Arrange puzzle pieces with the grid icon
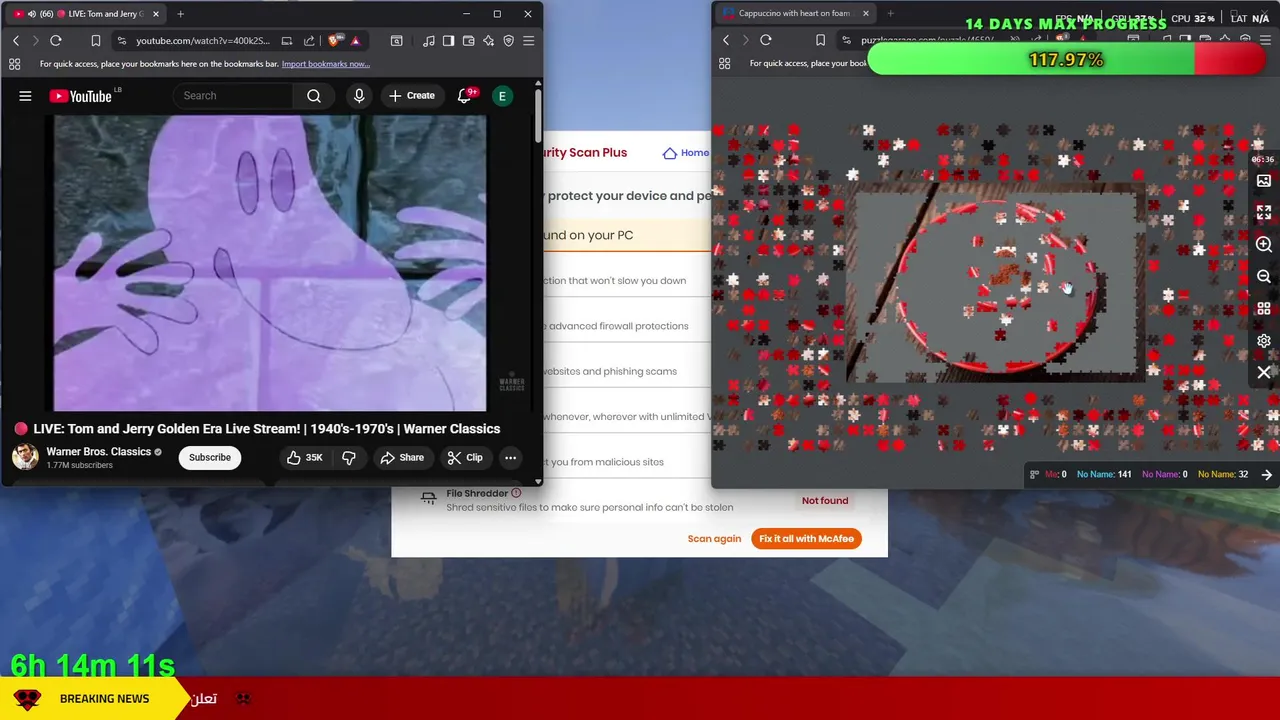Image resolution: width=1280 pixels, height=720 pixels. tap(1264, 309)
